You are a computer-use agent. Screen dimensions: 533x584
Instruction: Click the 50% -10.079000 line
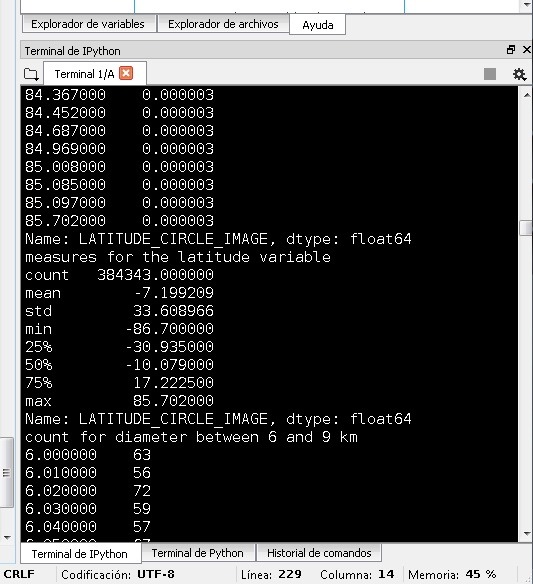pos(119,365)
